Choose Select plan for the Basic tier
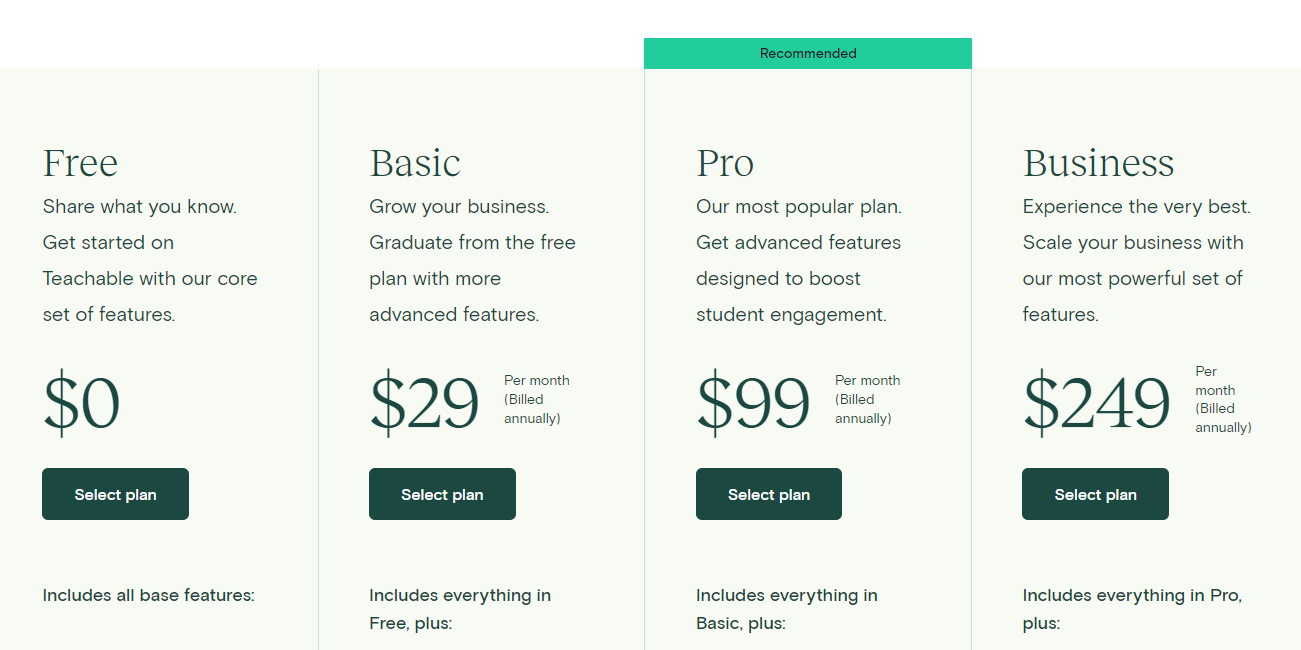 pos(442,494)
